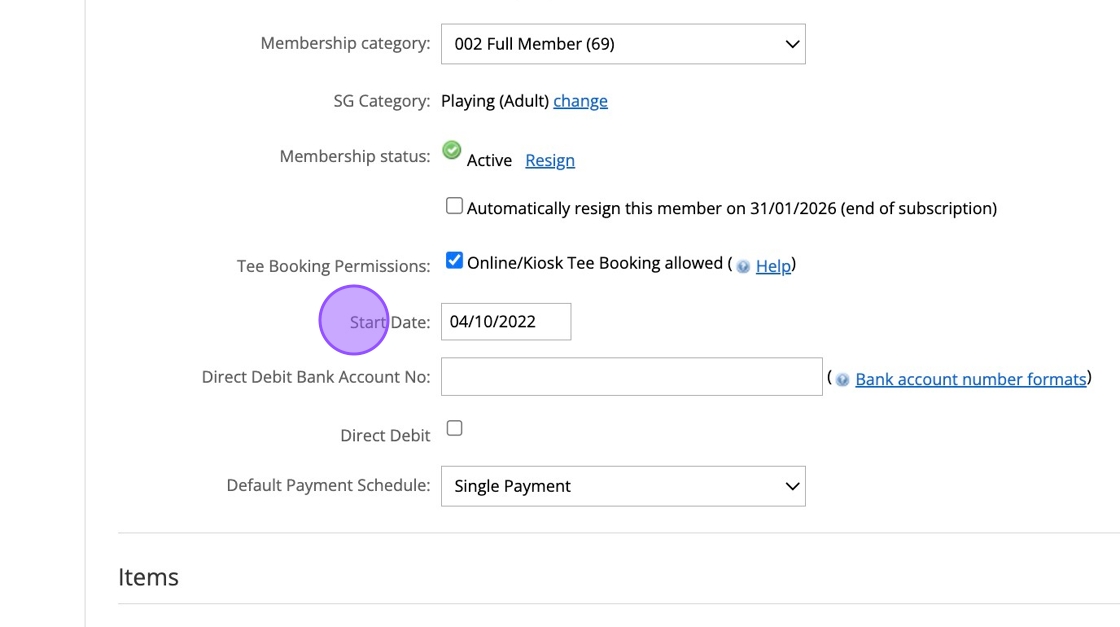This screenshot has height=627, width=1120.
Task: Click the Tee Booking Permissions label
Action: 333,266
